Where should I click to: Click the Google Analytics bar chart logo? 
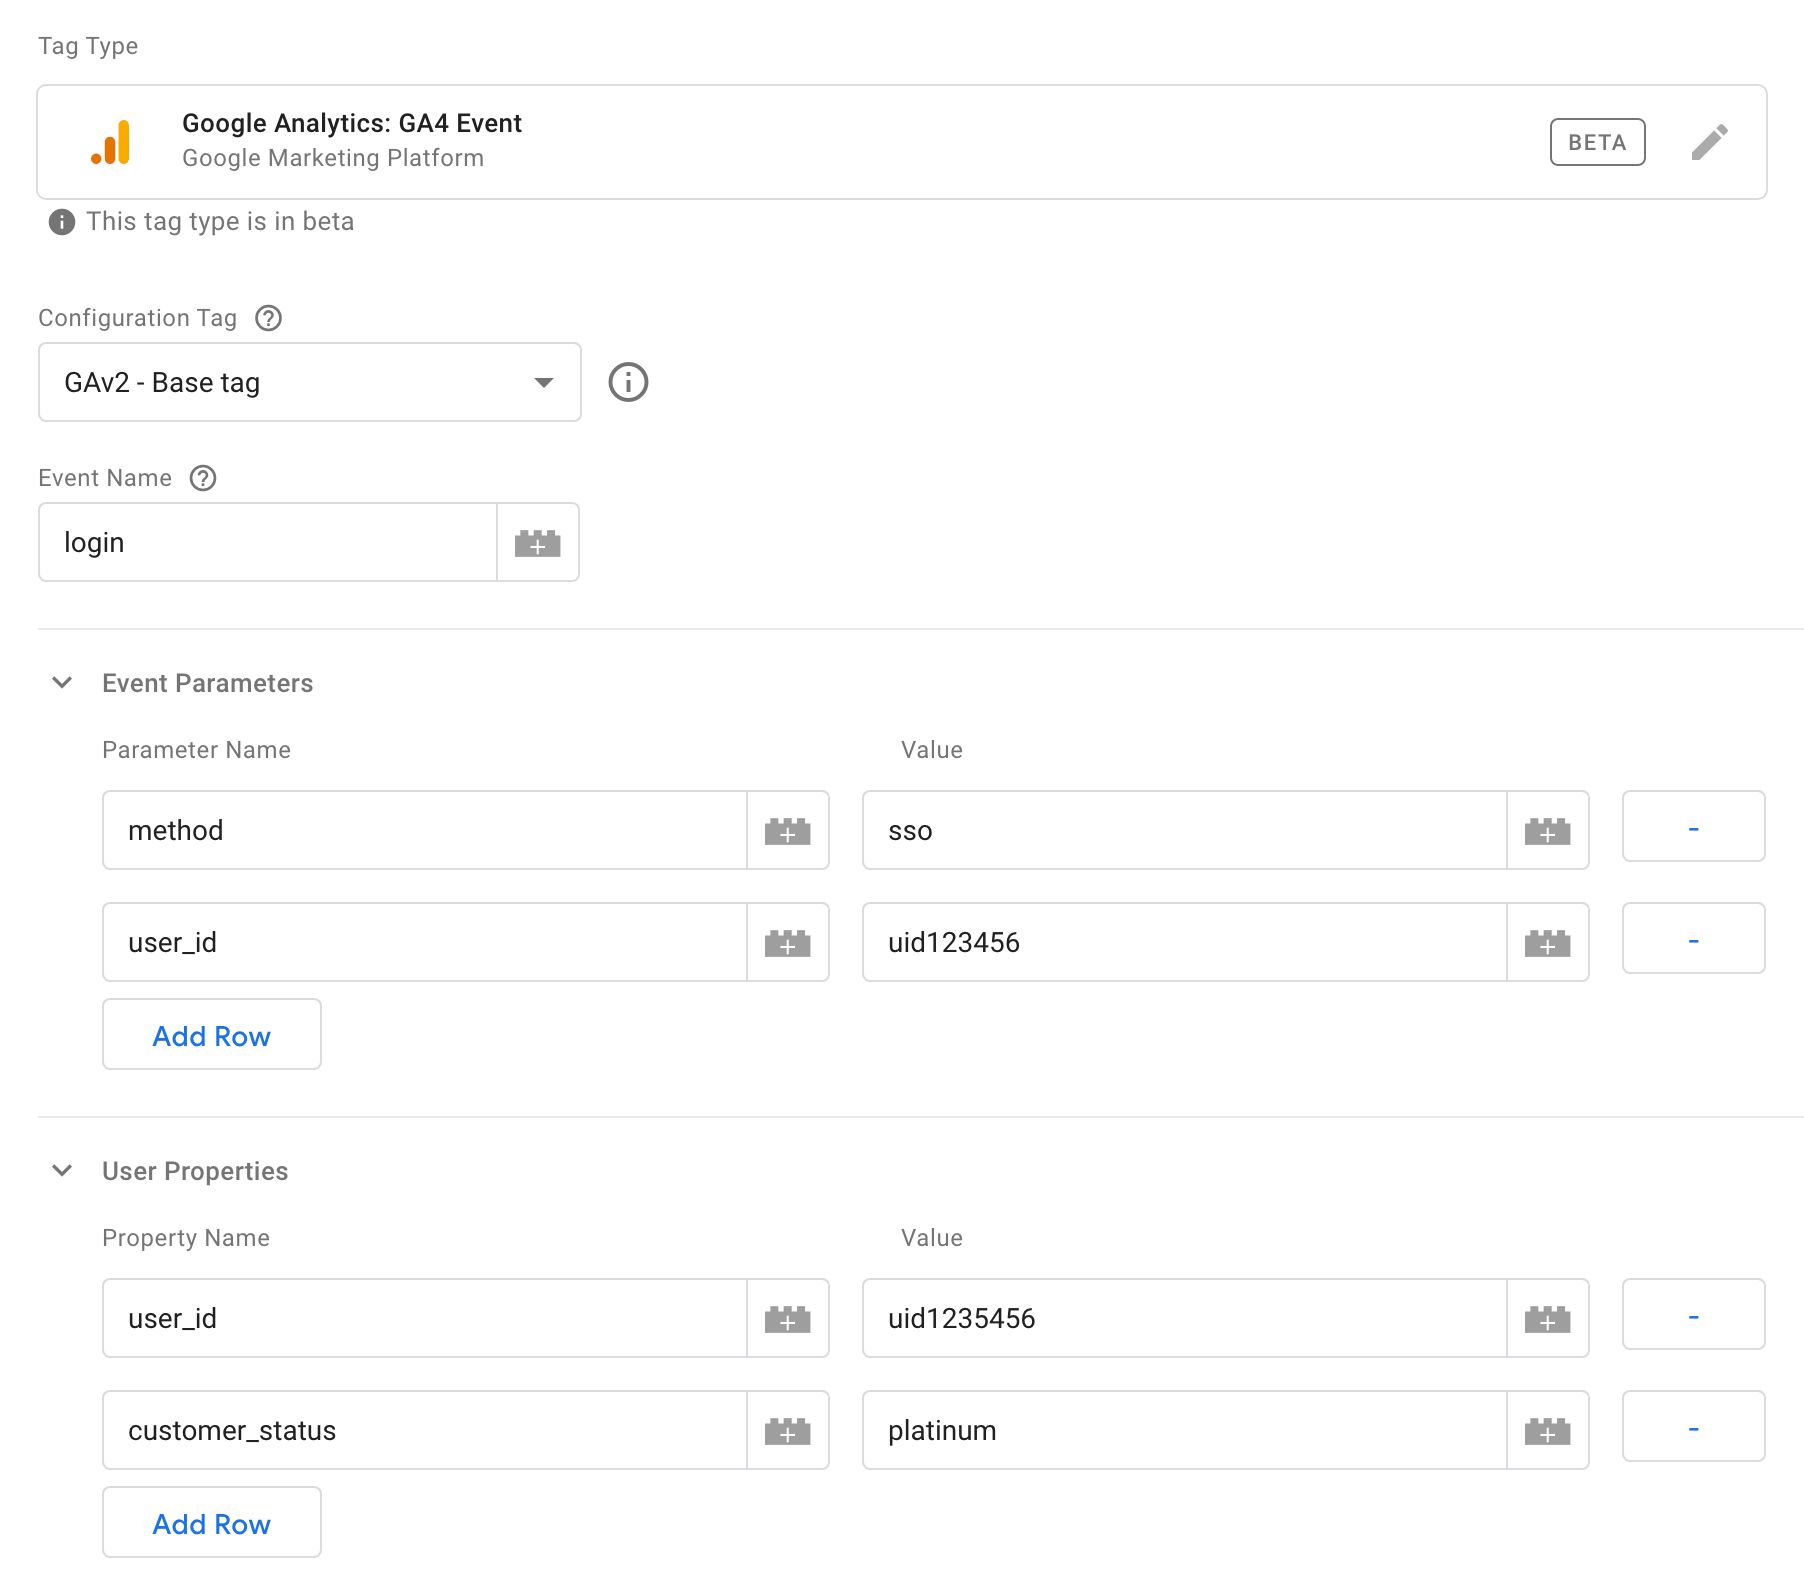coord(111,142)
